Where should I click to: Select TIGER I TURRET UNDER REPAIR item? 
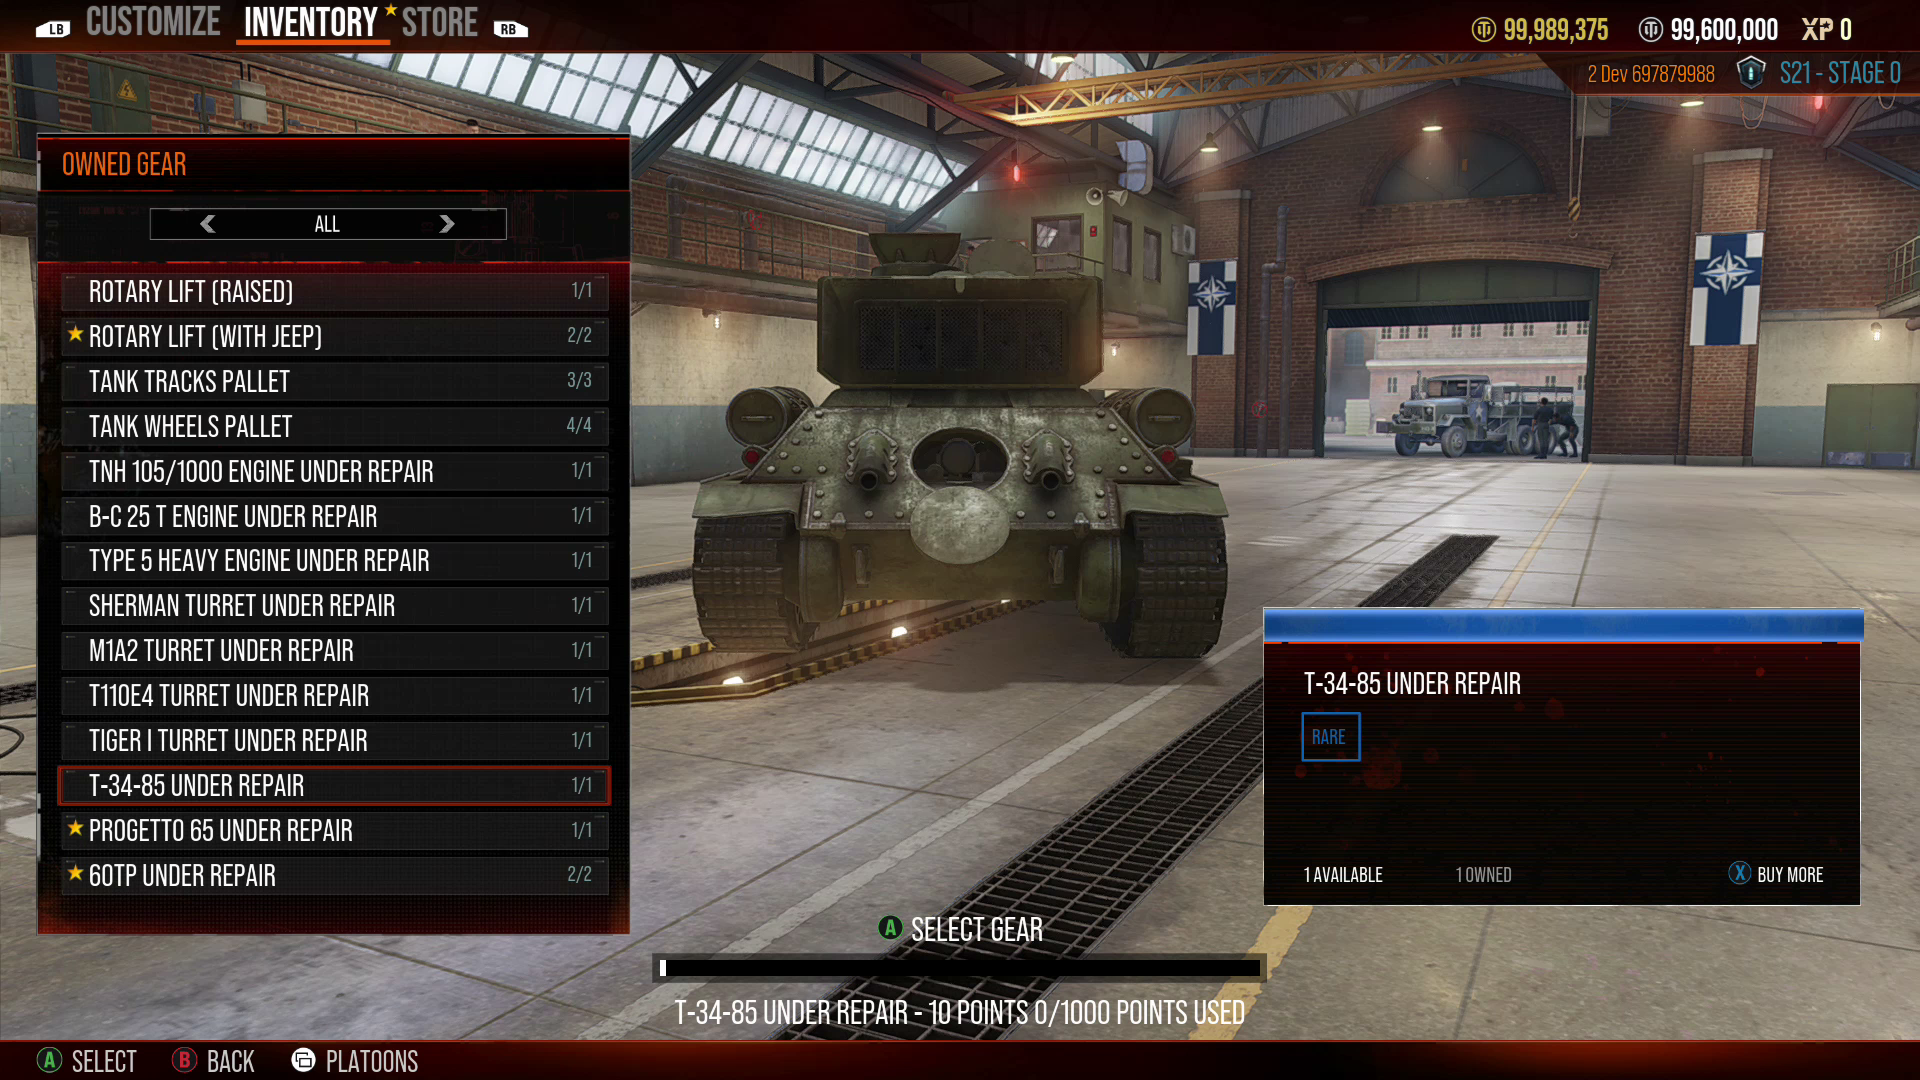click(x=334, y=740)
